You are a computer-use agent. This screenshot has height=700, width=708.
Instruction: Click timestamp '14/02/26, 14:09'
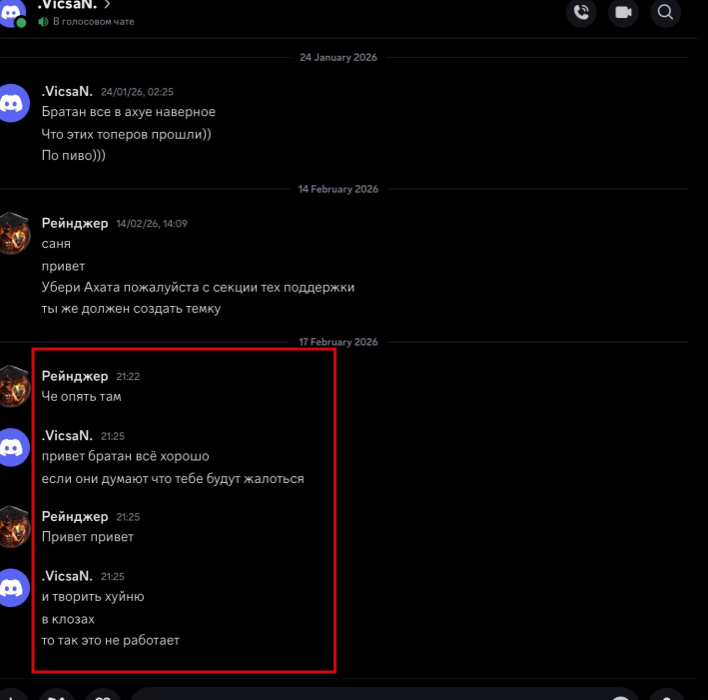(152, 224)
